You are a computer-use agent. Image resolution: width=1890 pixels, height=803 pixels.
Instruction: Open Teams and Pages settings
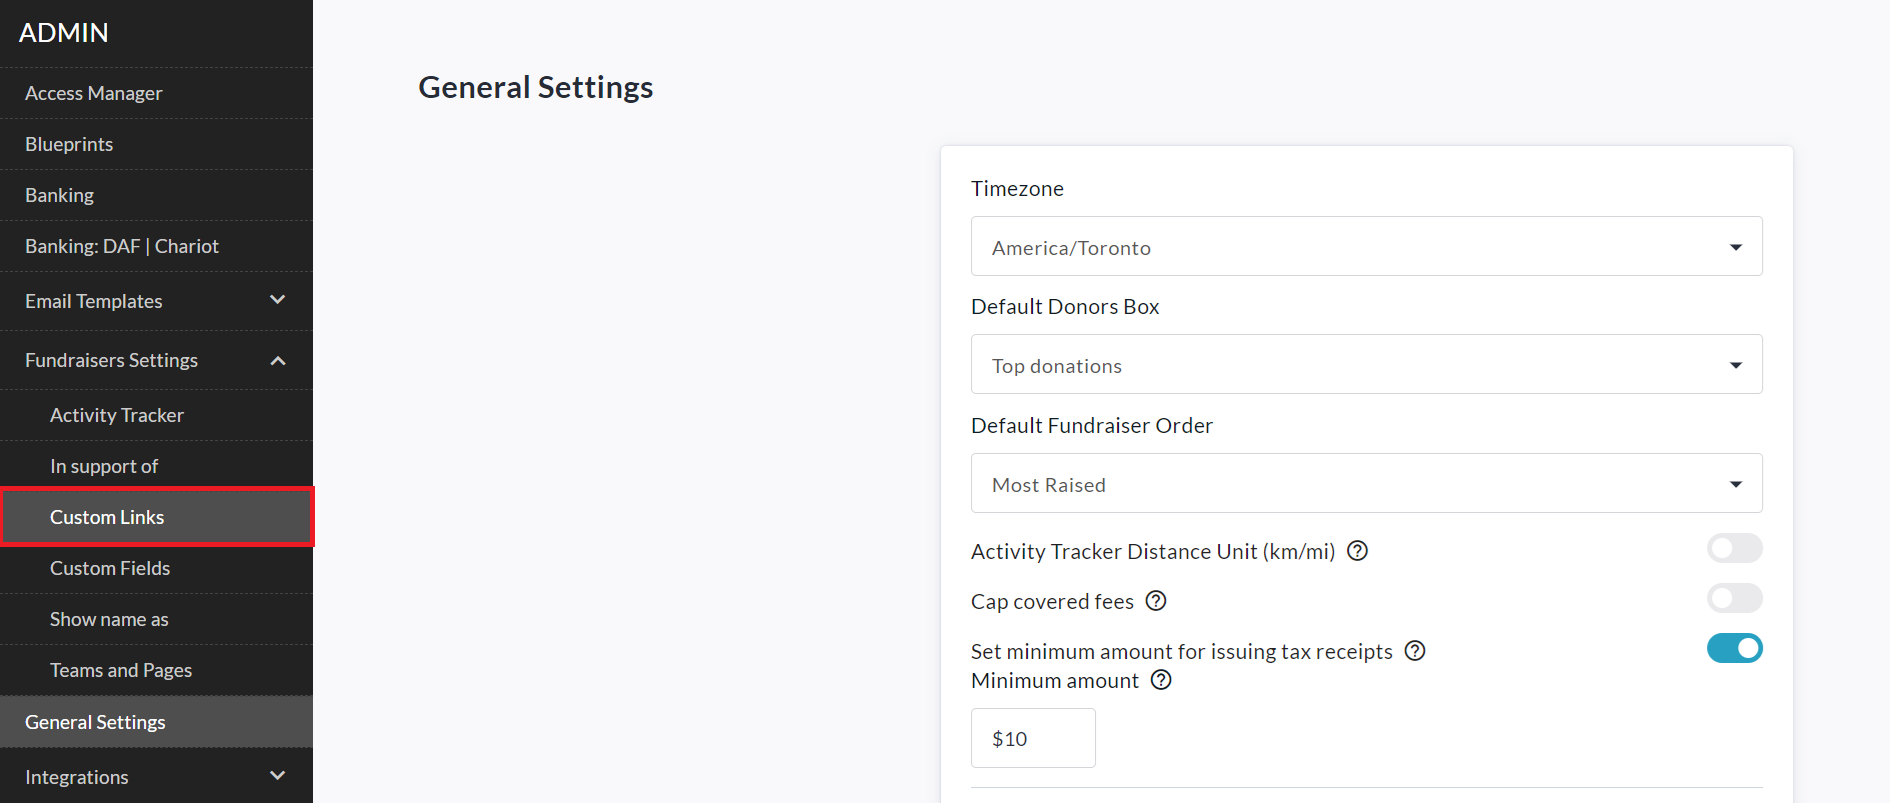(121, 670)
